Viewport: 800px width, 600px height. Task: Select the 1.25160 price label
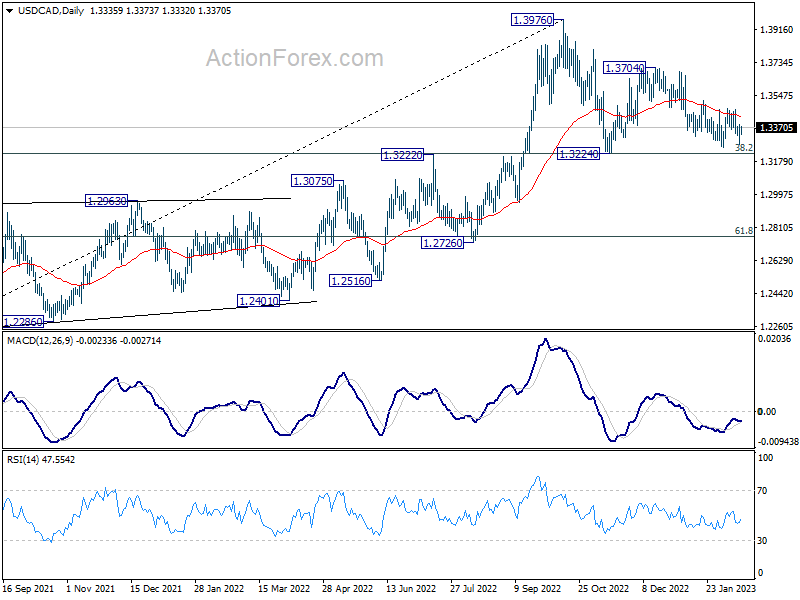(351, 281)
